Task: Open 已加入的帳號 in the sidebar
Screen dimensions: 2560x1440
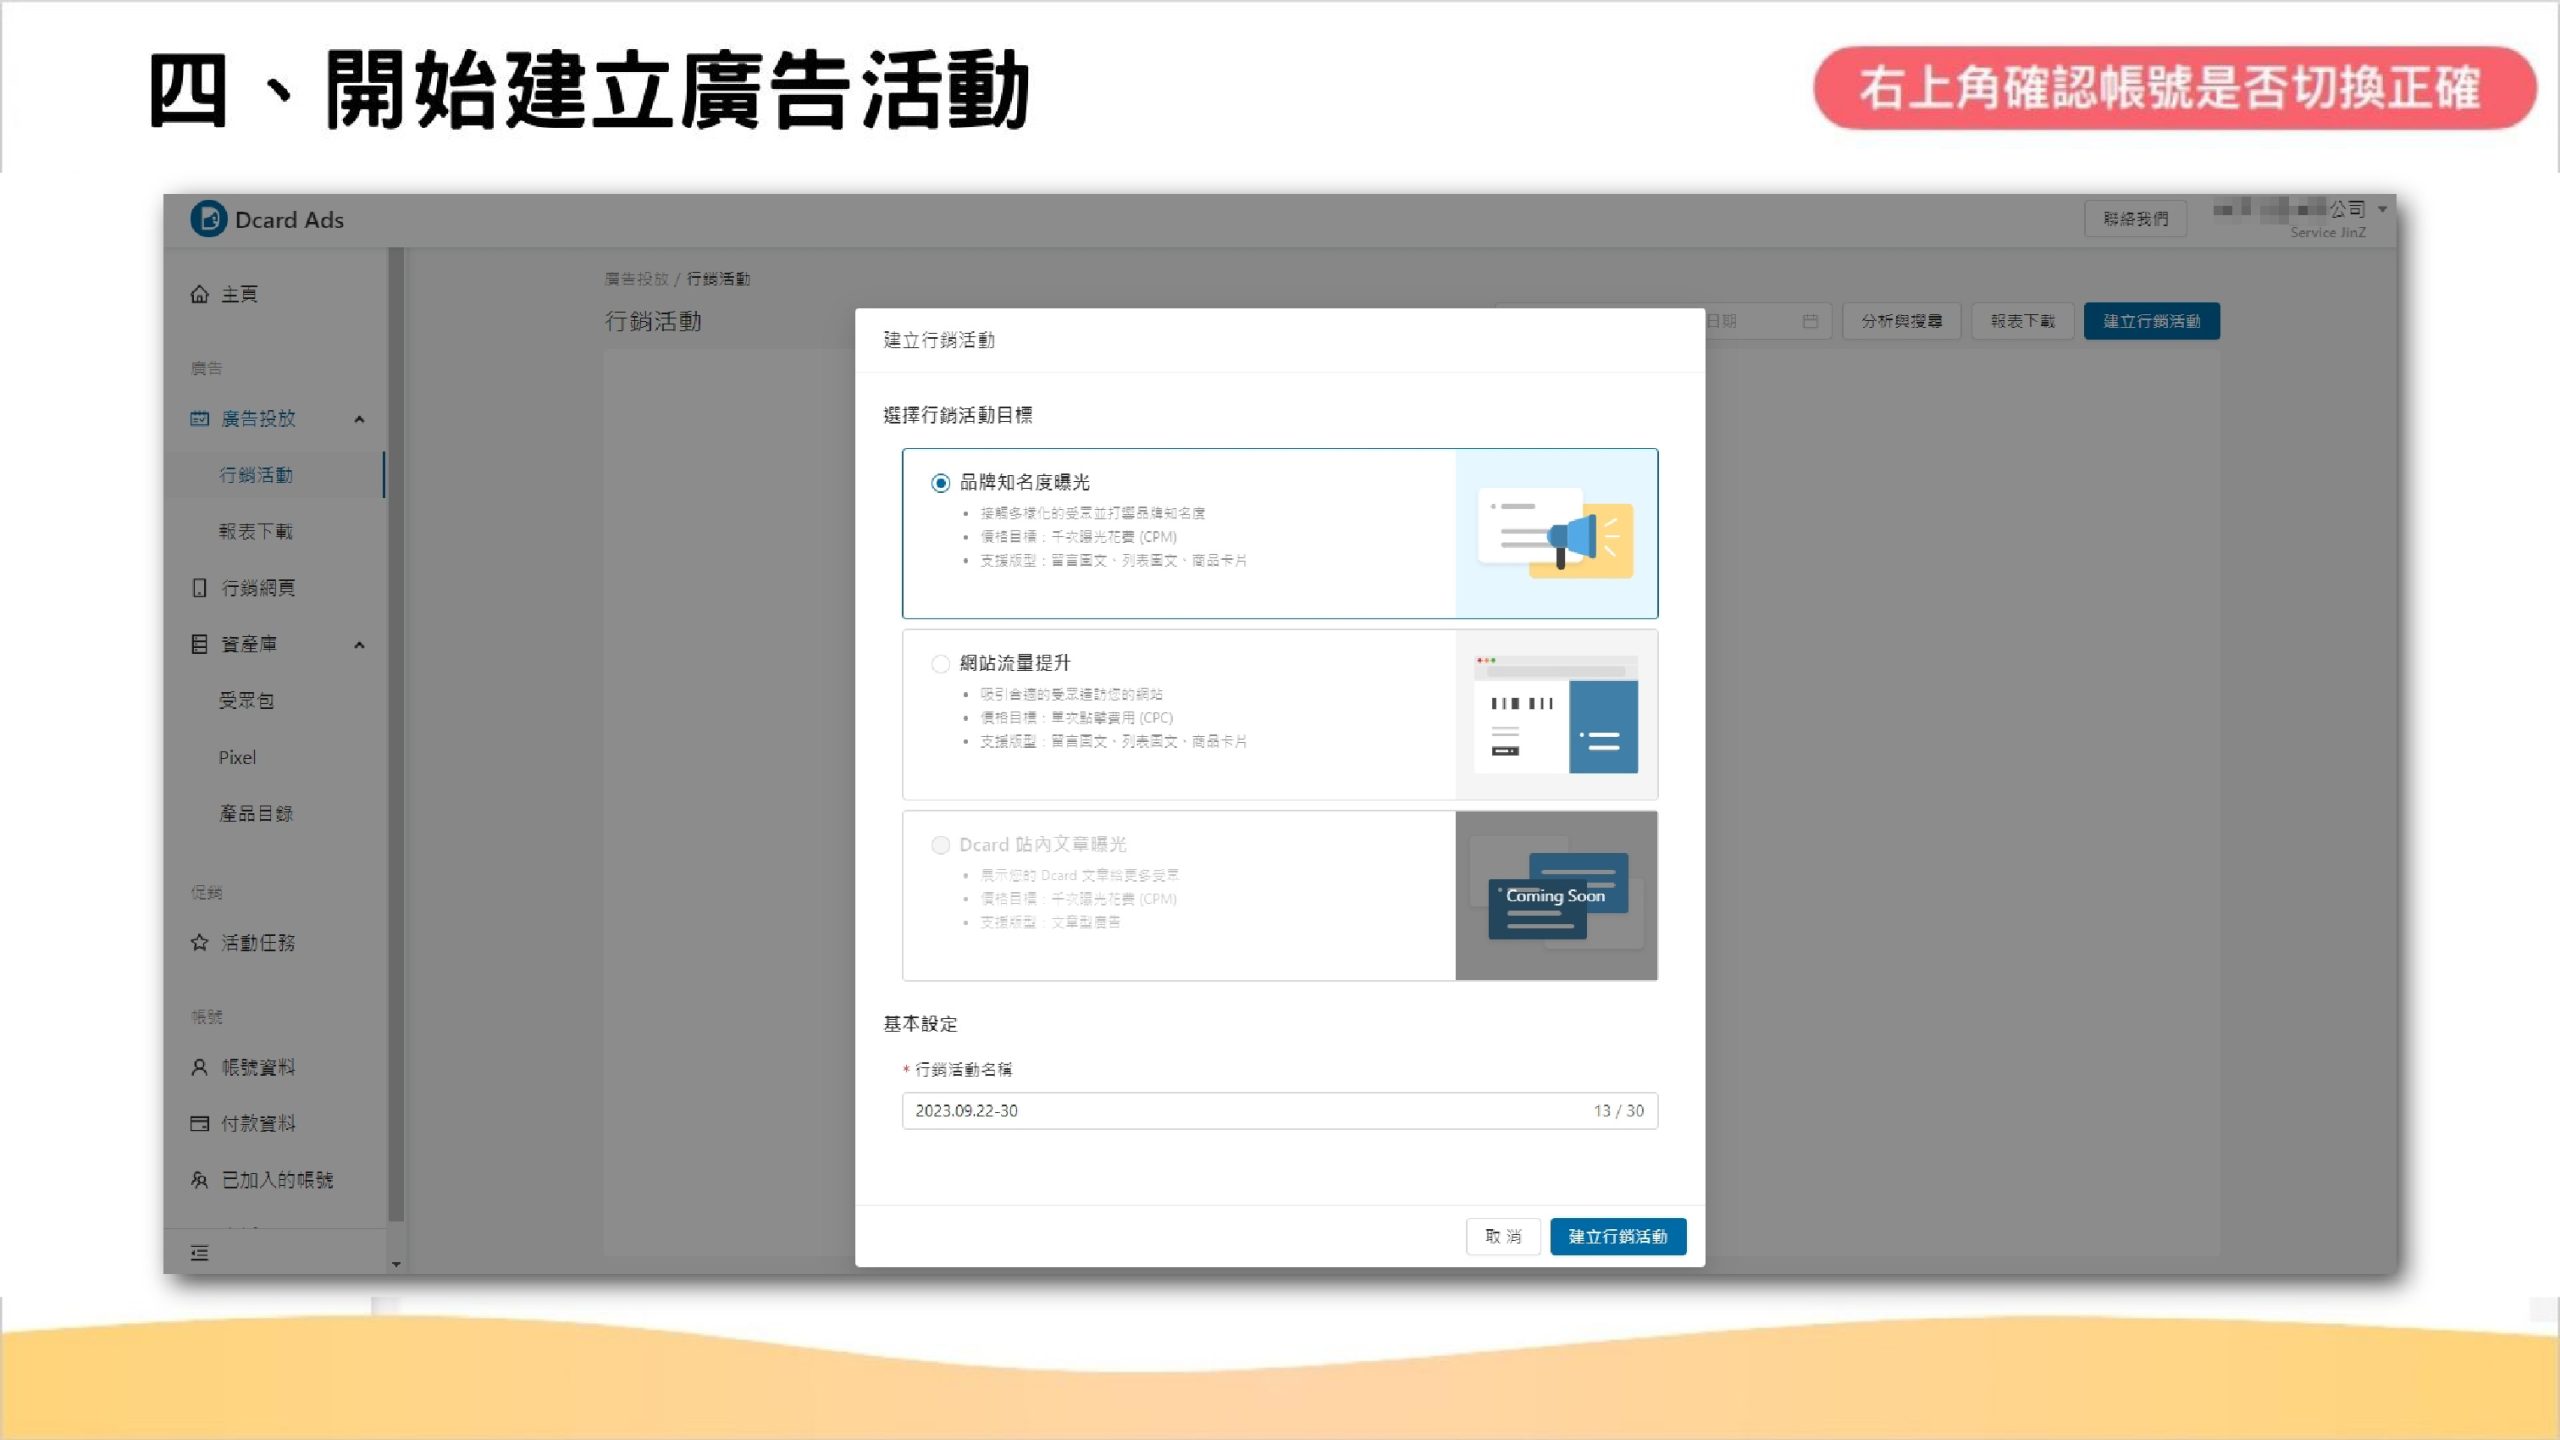Action: click(x=276, y=1181)
